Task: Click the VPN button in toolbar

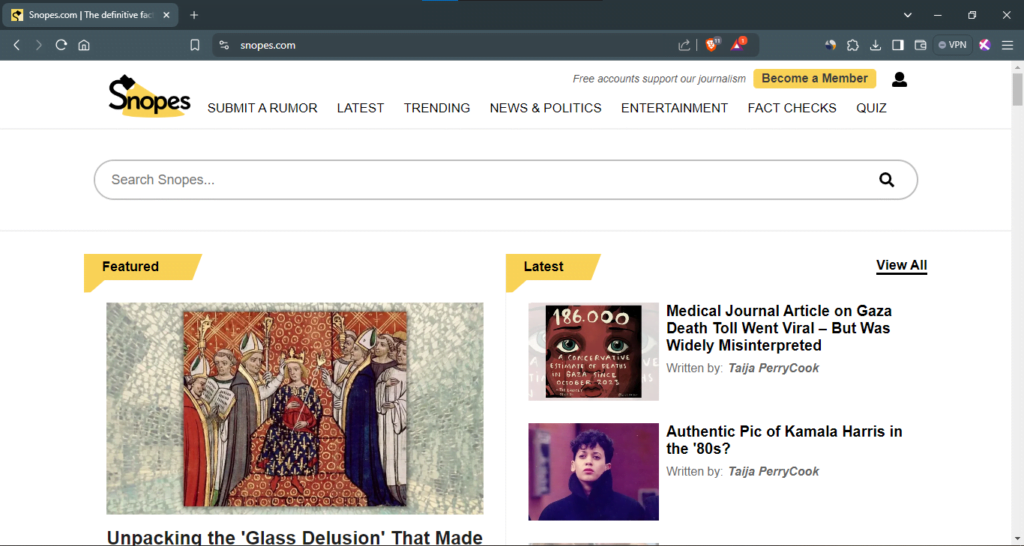Action: click(952, 45)
